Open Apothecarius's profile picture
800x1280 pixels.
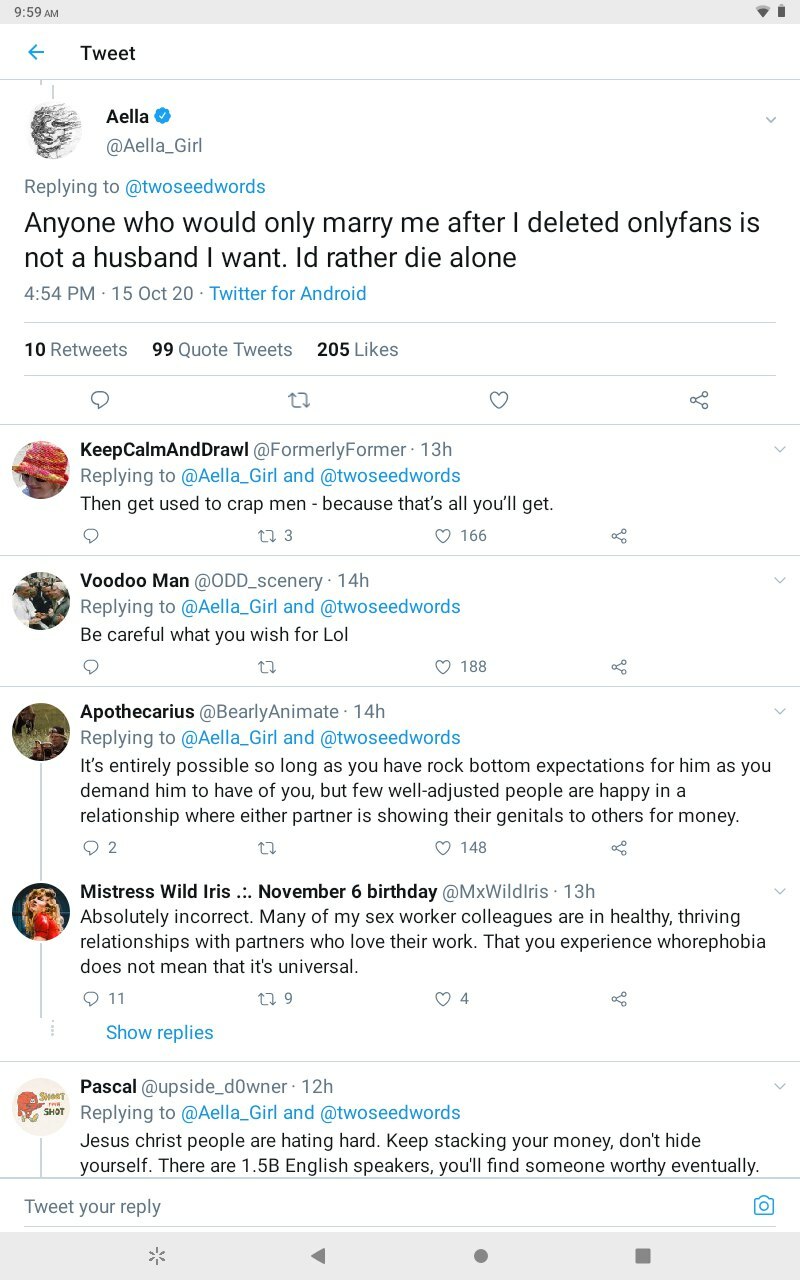41,732
